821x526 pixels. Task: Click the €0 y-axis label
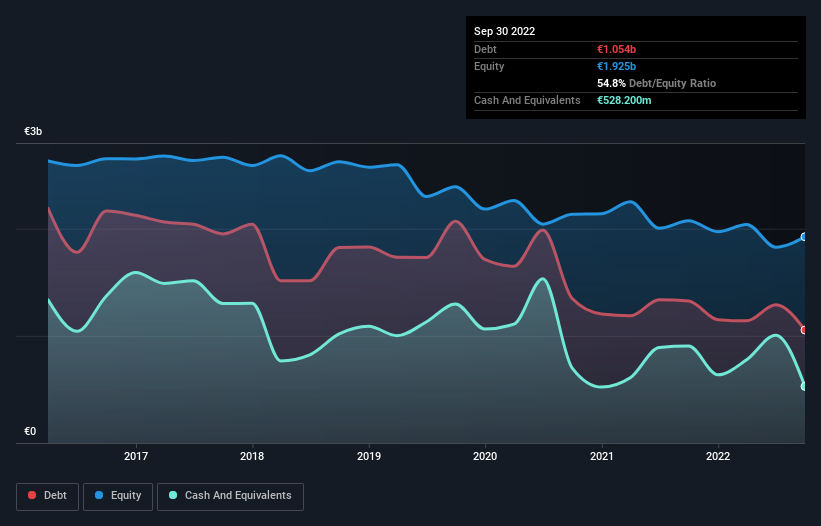(30, 431)
